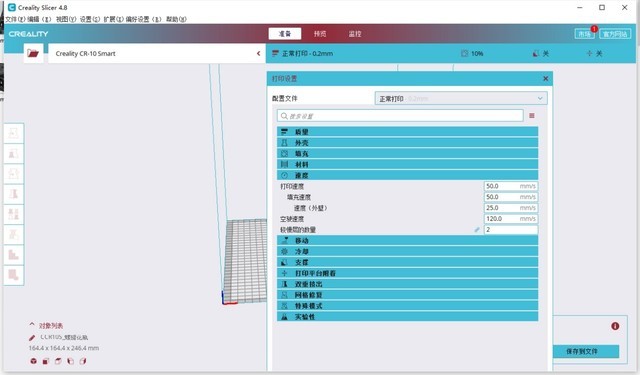Open file with the folder icon
The image size is (640, 375).
pos(33,53)
